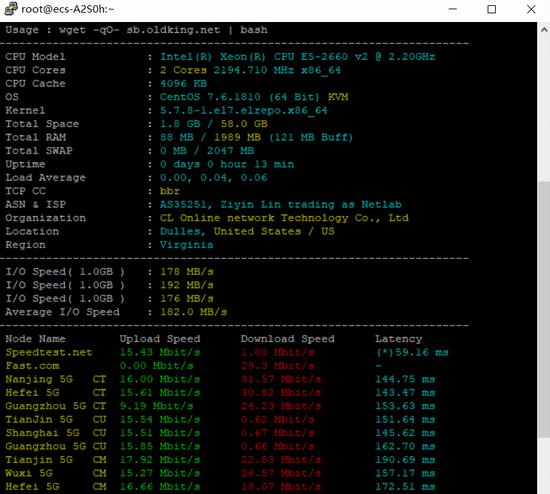Click the Organization value CL Online network Technology
The image size is (550, 494).
coord(284,218)
